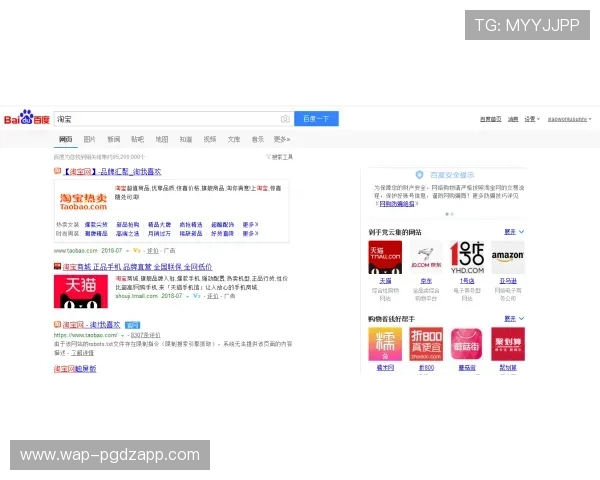Screen dimensions: 600x480
Task: Click the 了解详情 link
Action: coord(82,353)
